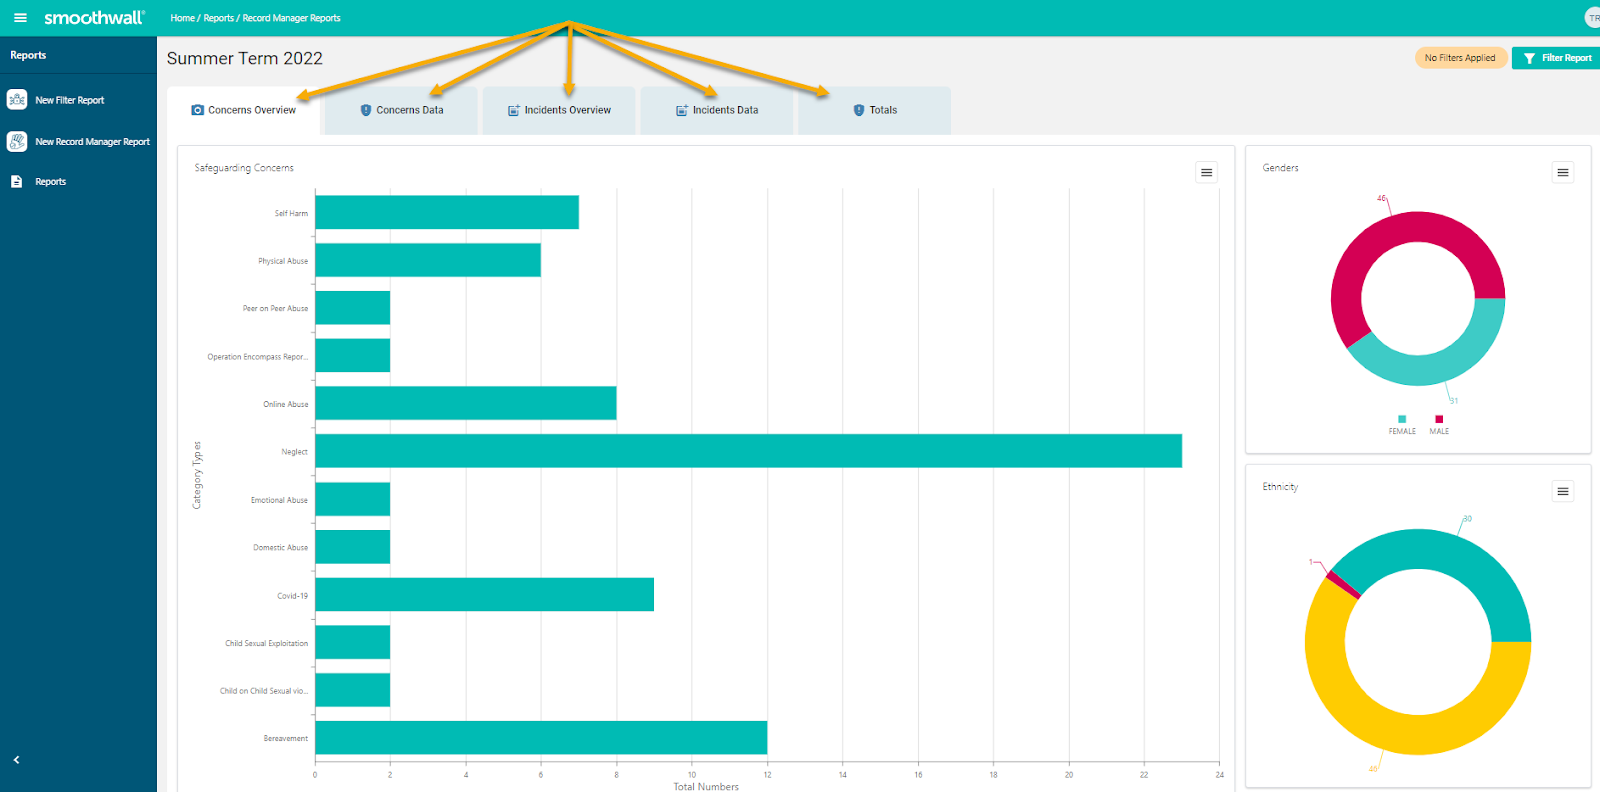Viewport: 1600px width, 792px height.
Task: Click the No Filters Applied badge
Action: tap(1460, 58)
